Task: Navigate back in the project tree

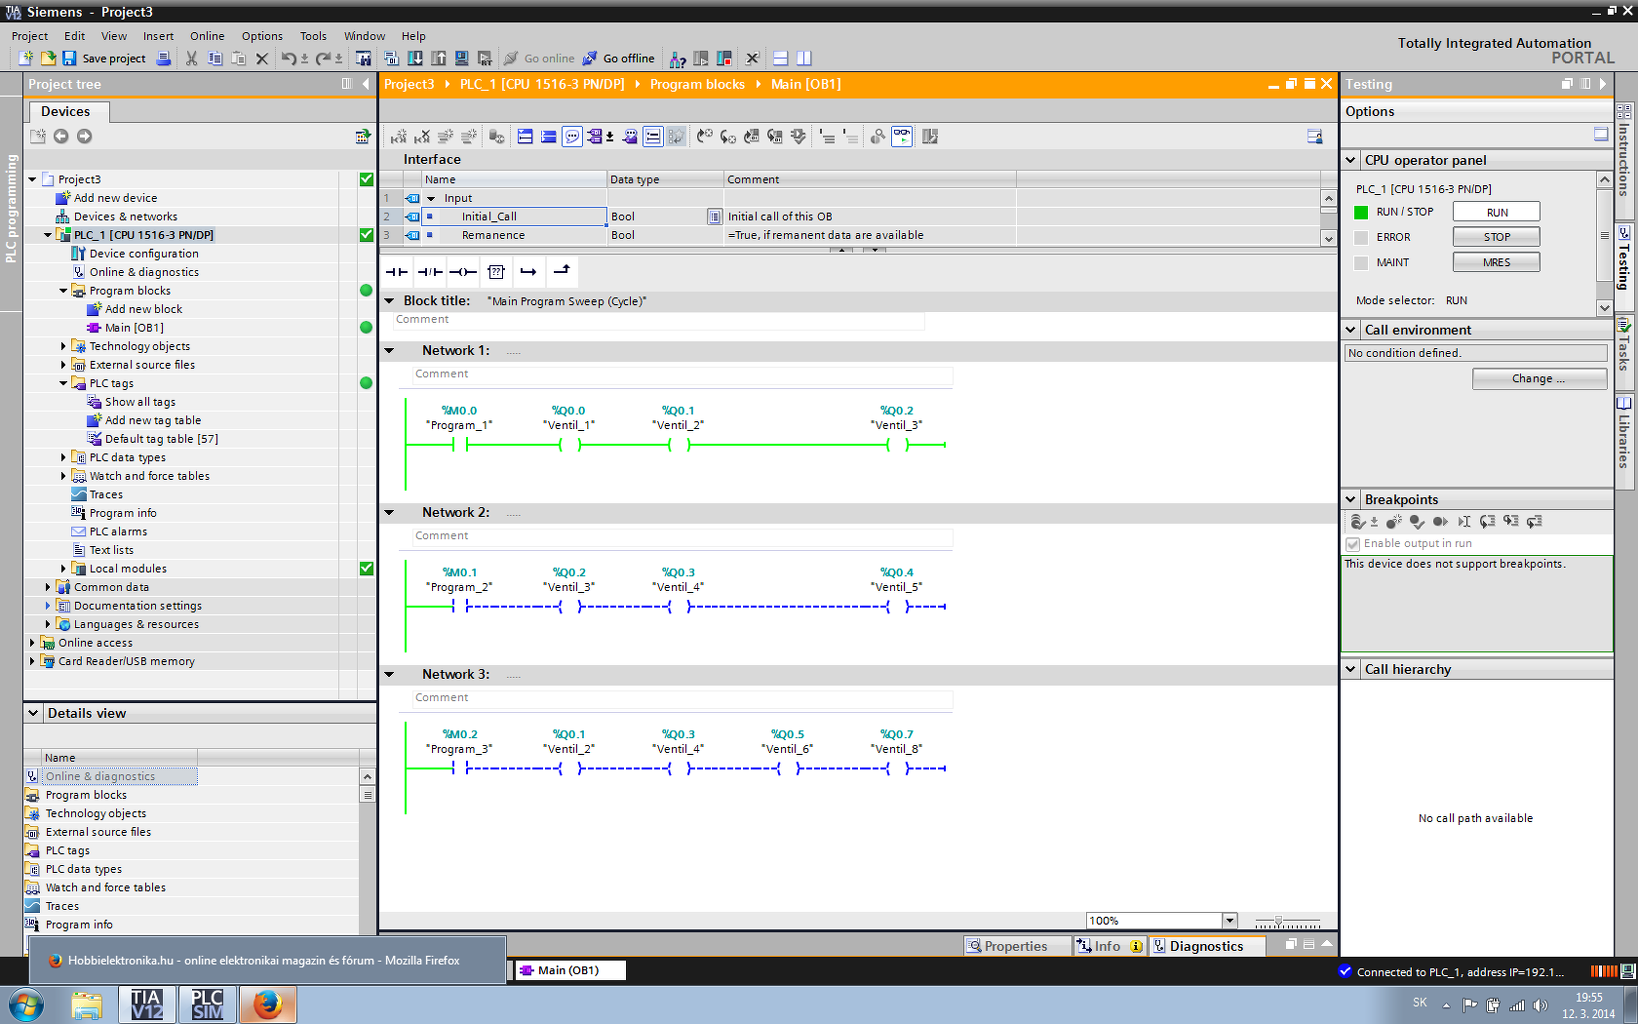Action: tap(61, 136)
